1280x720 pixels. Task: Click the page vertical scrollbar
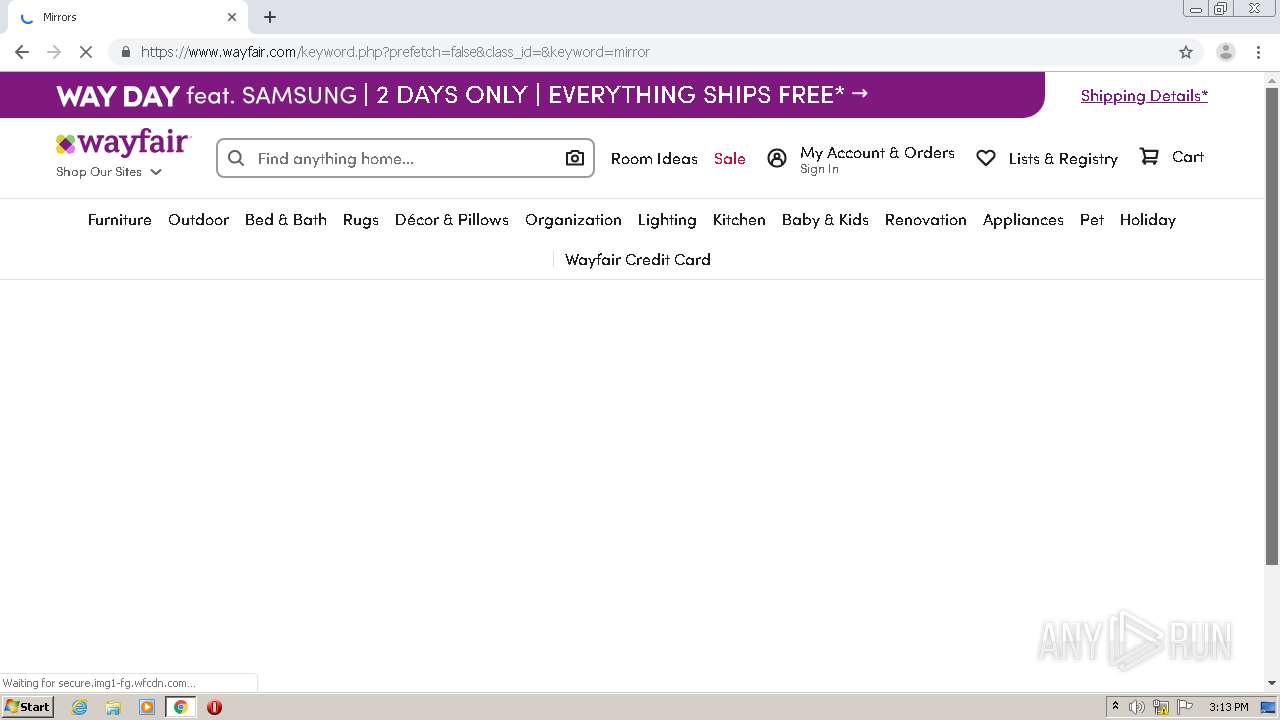click(1272, 325)
